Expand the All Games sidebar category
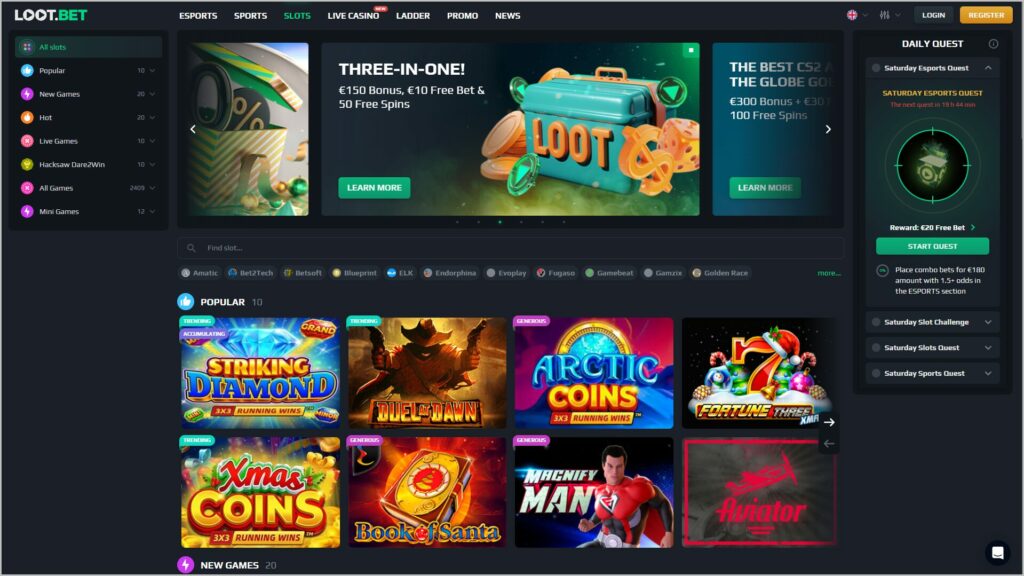This screenshot has width=1024, height=576. [152, 188]
